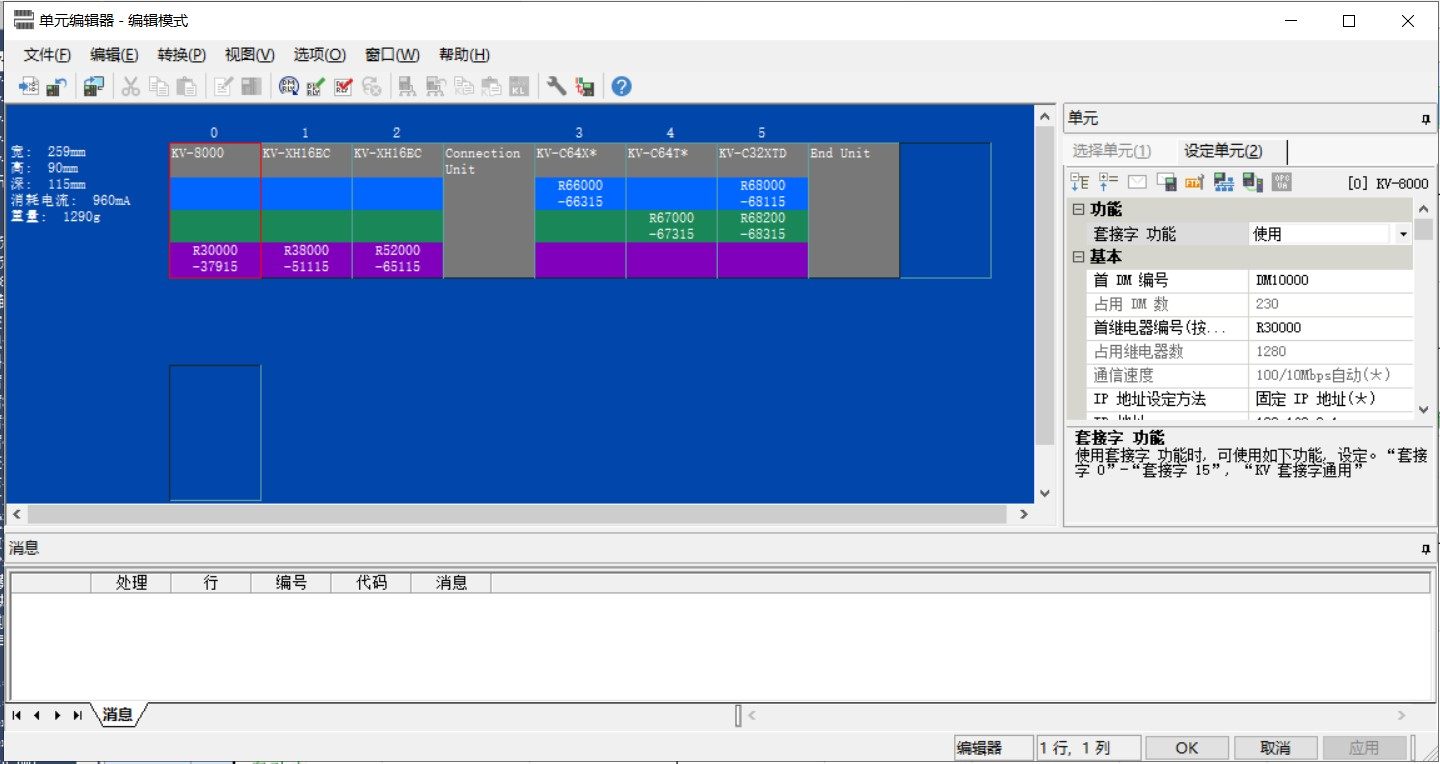Collapse the 功能 property group
Image resolution: width=1440 pixels, height=764 pixels.
1078,210
